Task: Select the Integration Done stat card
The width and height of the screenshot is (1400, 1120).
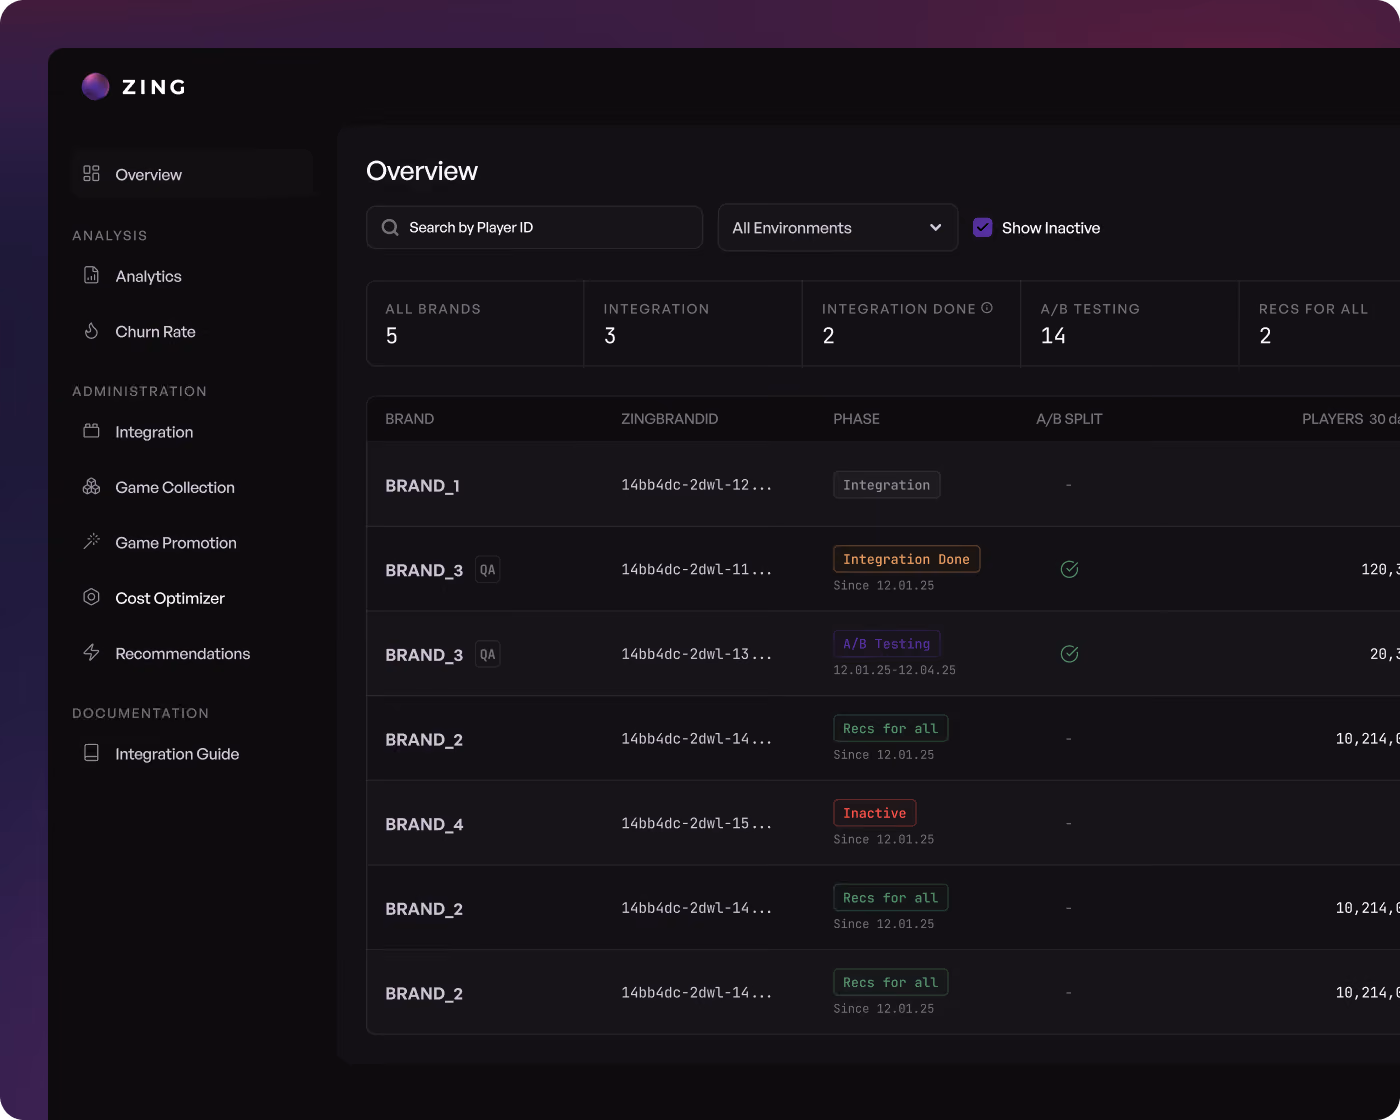Action: [911, 323]
